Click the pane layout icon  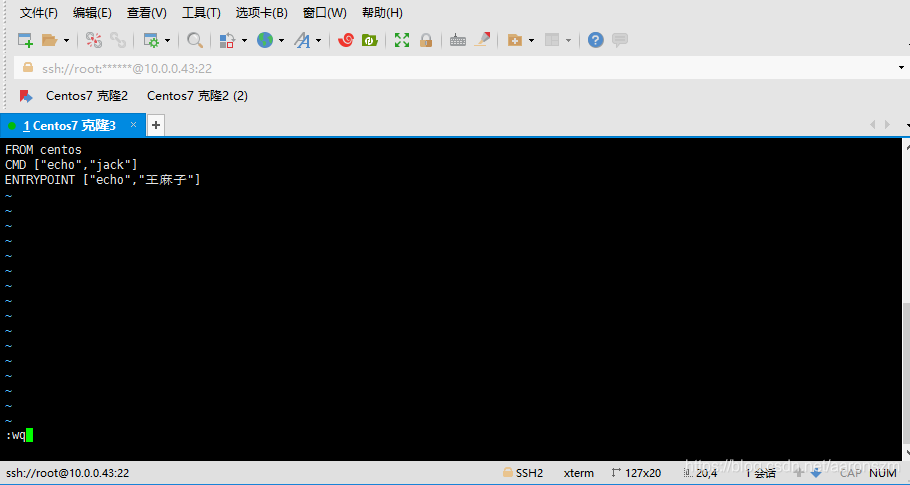(x=552, y=40)
